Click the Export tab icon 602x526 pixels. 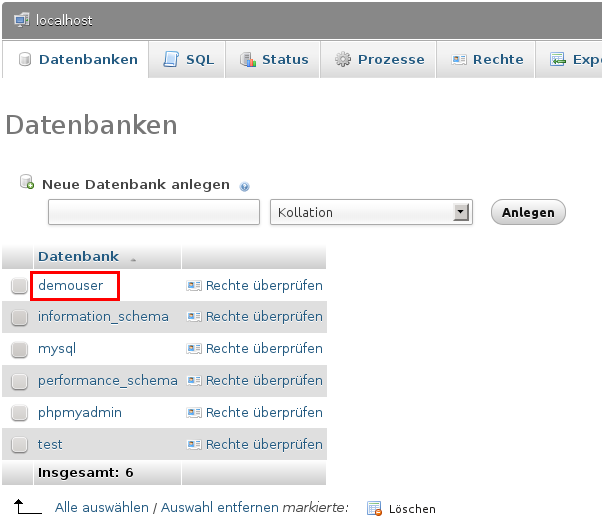[x=558, y=60]
